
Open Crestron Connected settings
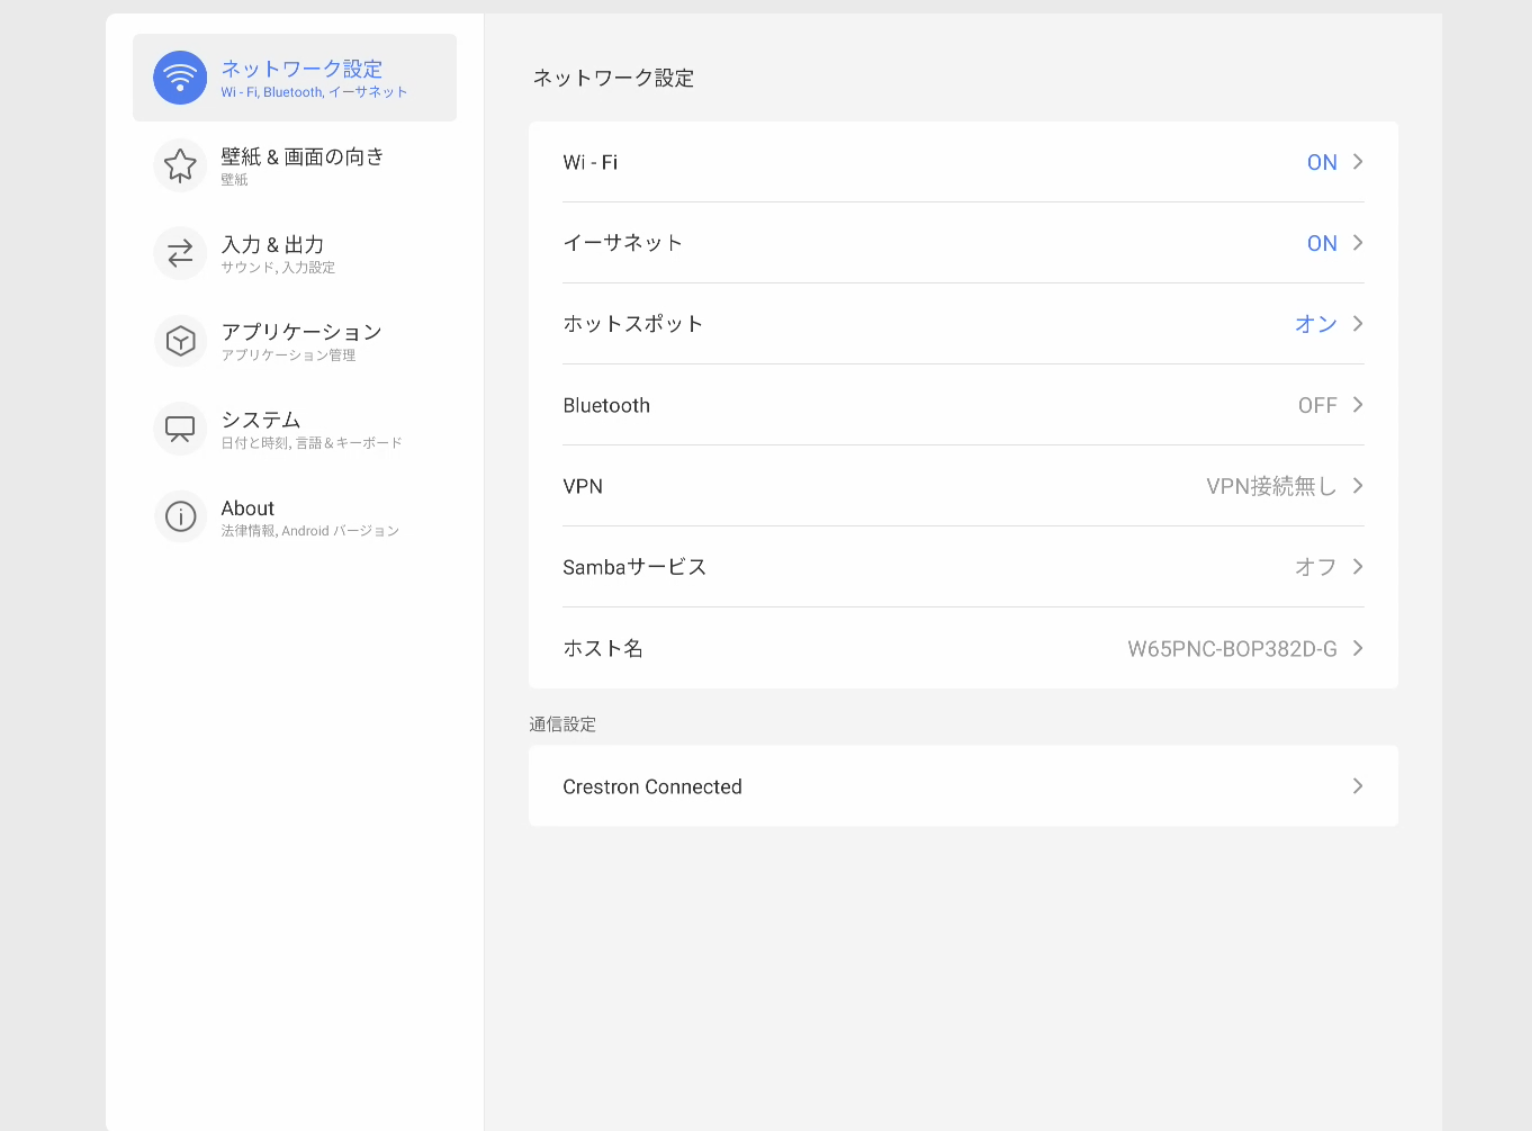652,787
